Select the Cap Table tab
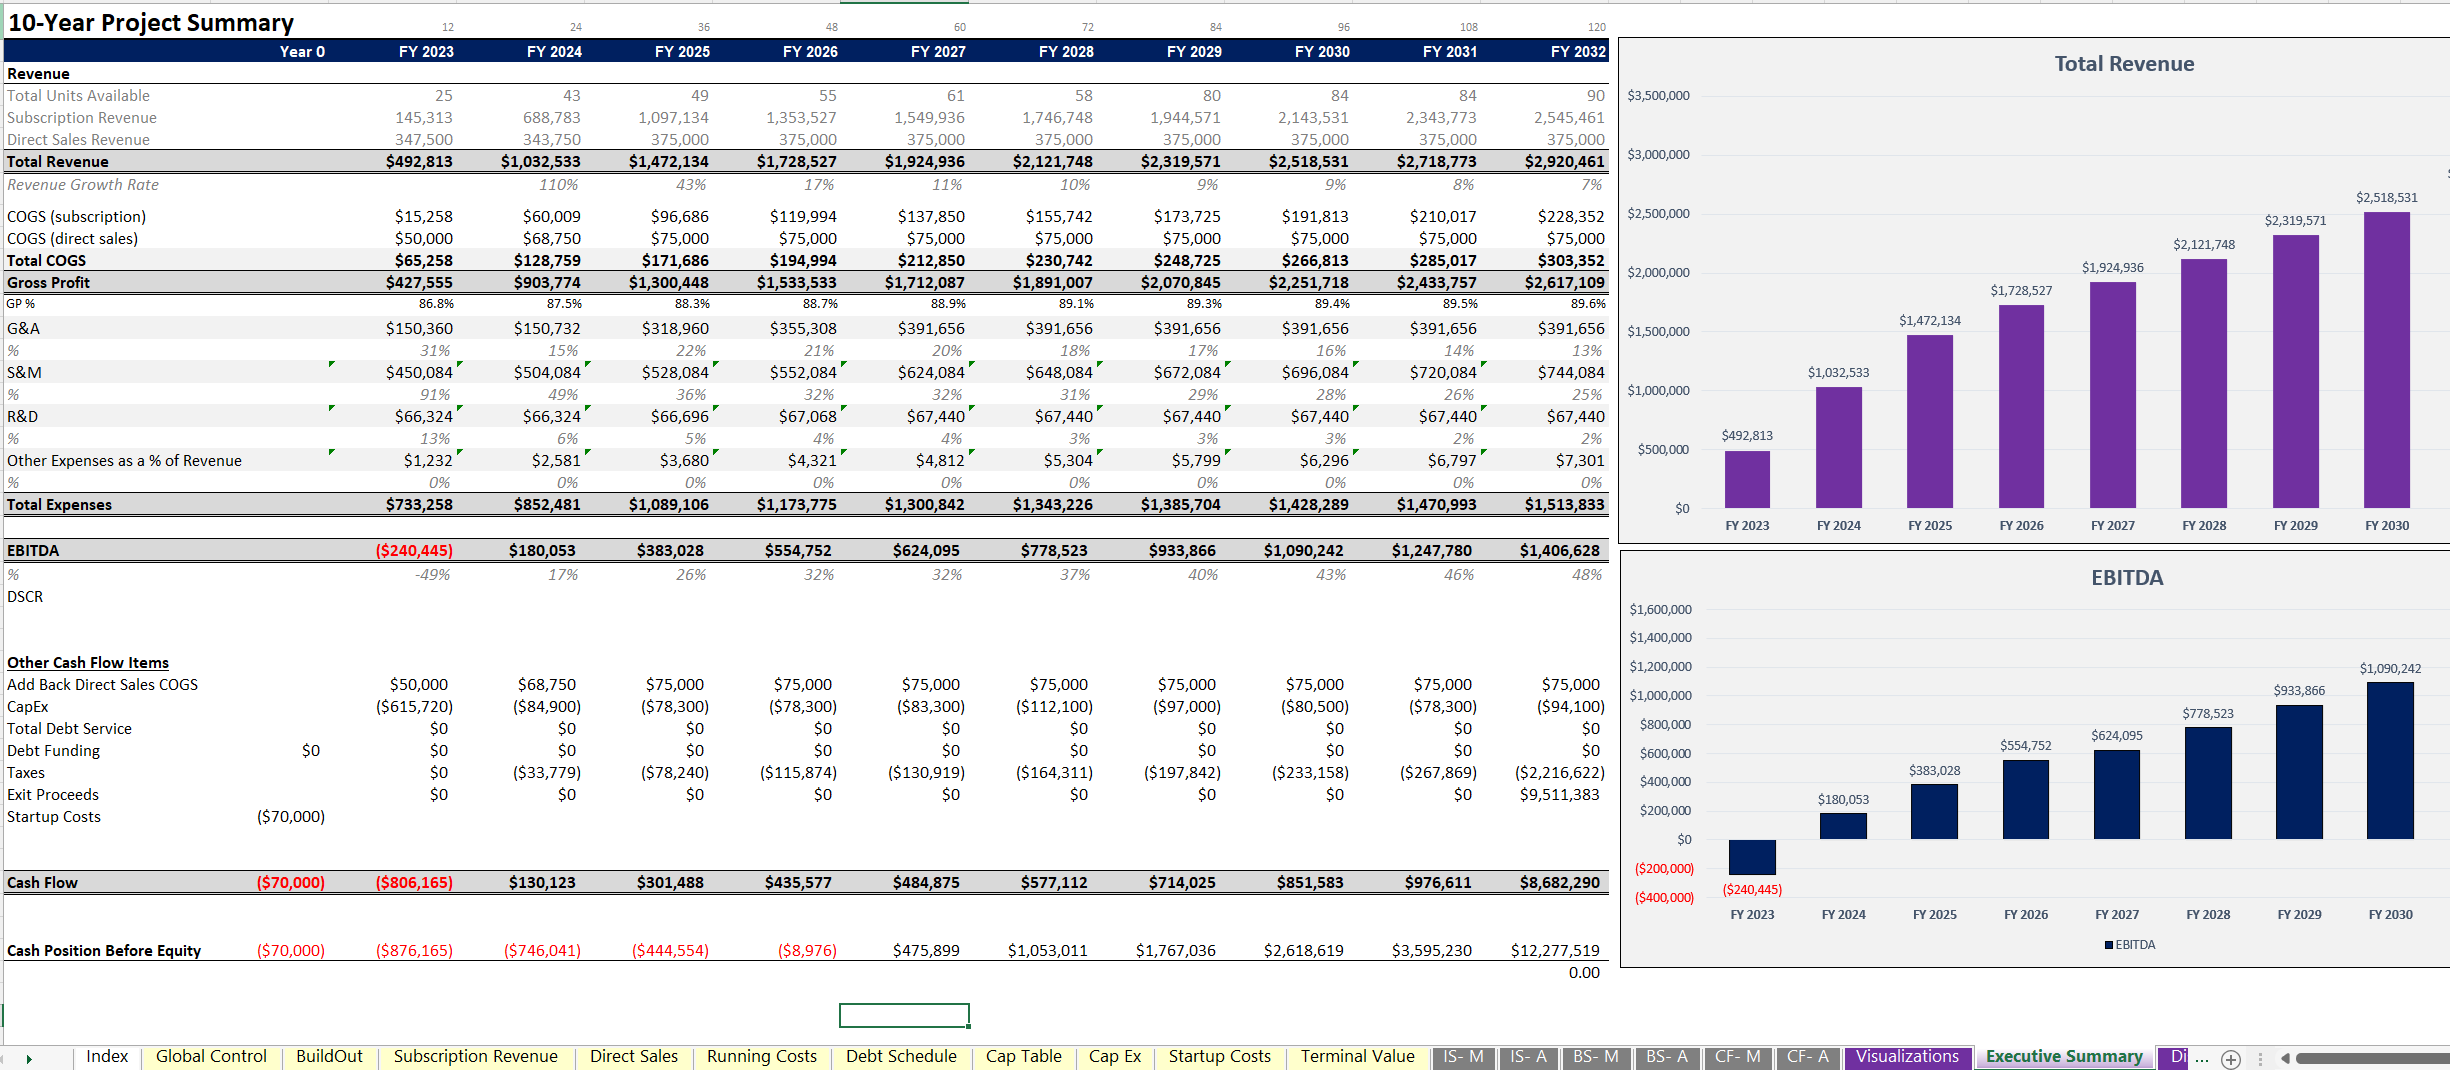Image resolution: width=2450 pixels, height=1070 pixels. pyautogui.click(x=1023, y=1057)
